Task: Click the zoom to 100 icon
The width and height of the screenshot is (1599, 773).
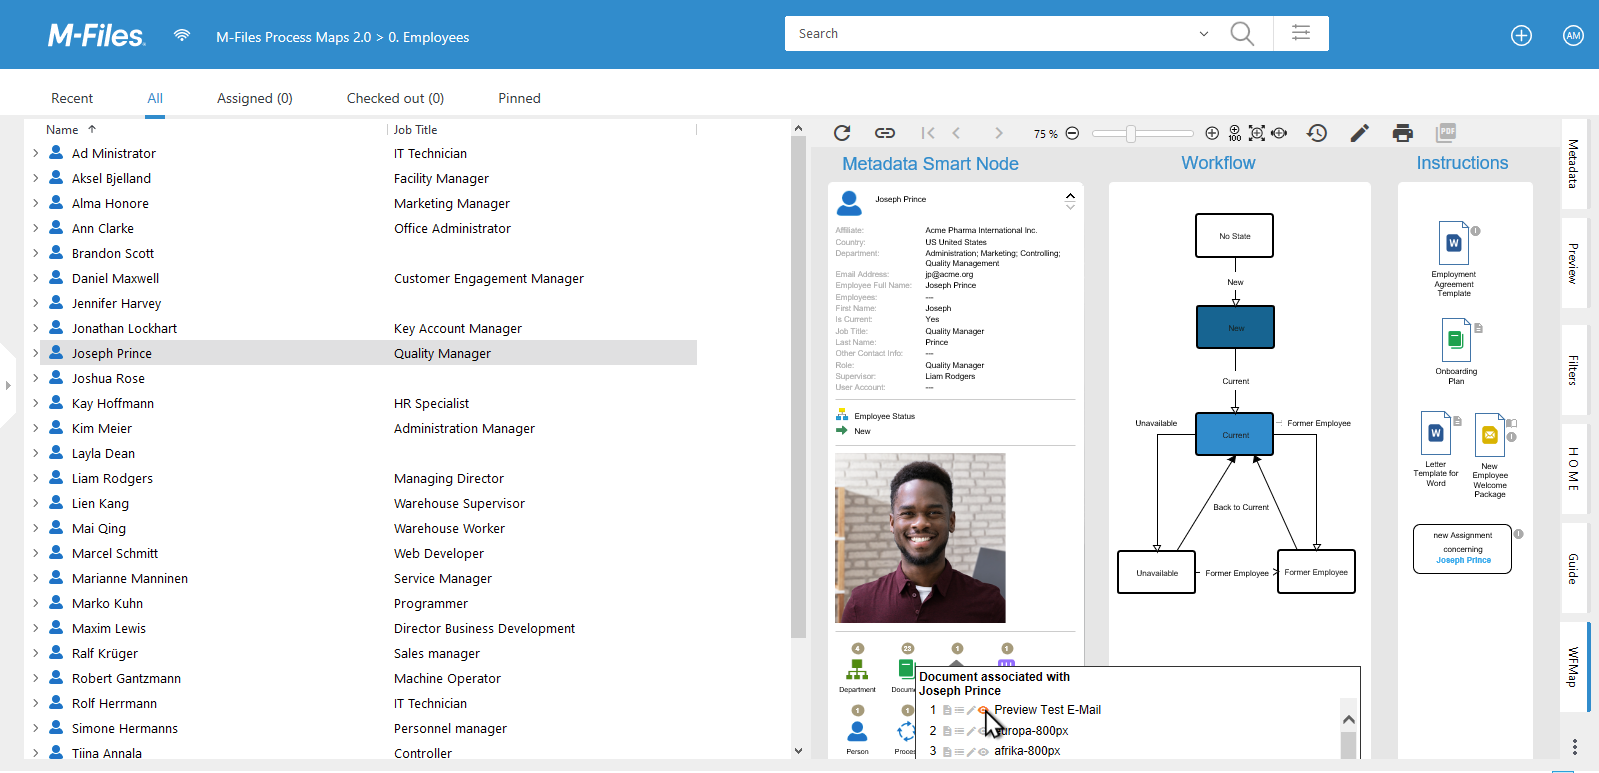Action: tap(1235, 133)
